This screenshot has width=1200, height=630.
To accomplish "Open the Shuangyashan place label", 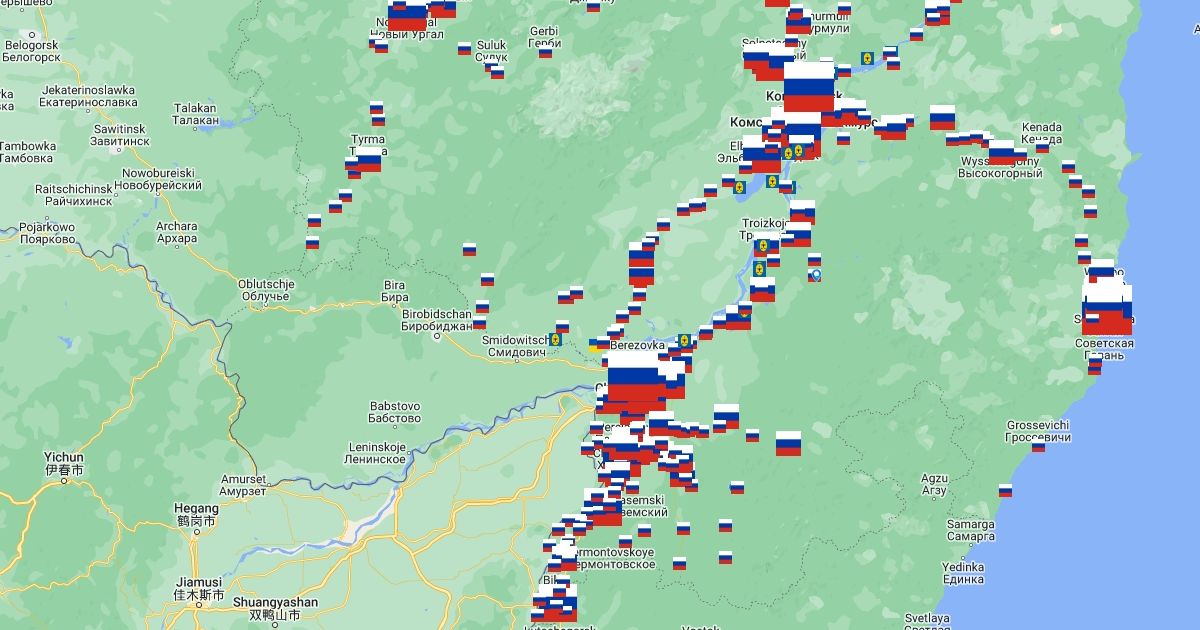I will click(x=275, y=608).
